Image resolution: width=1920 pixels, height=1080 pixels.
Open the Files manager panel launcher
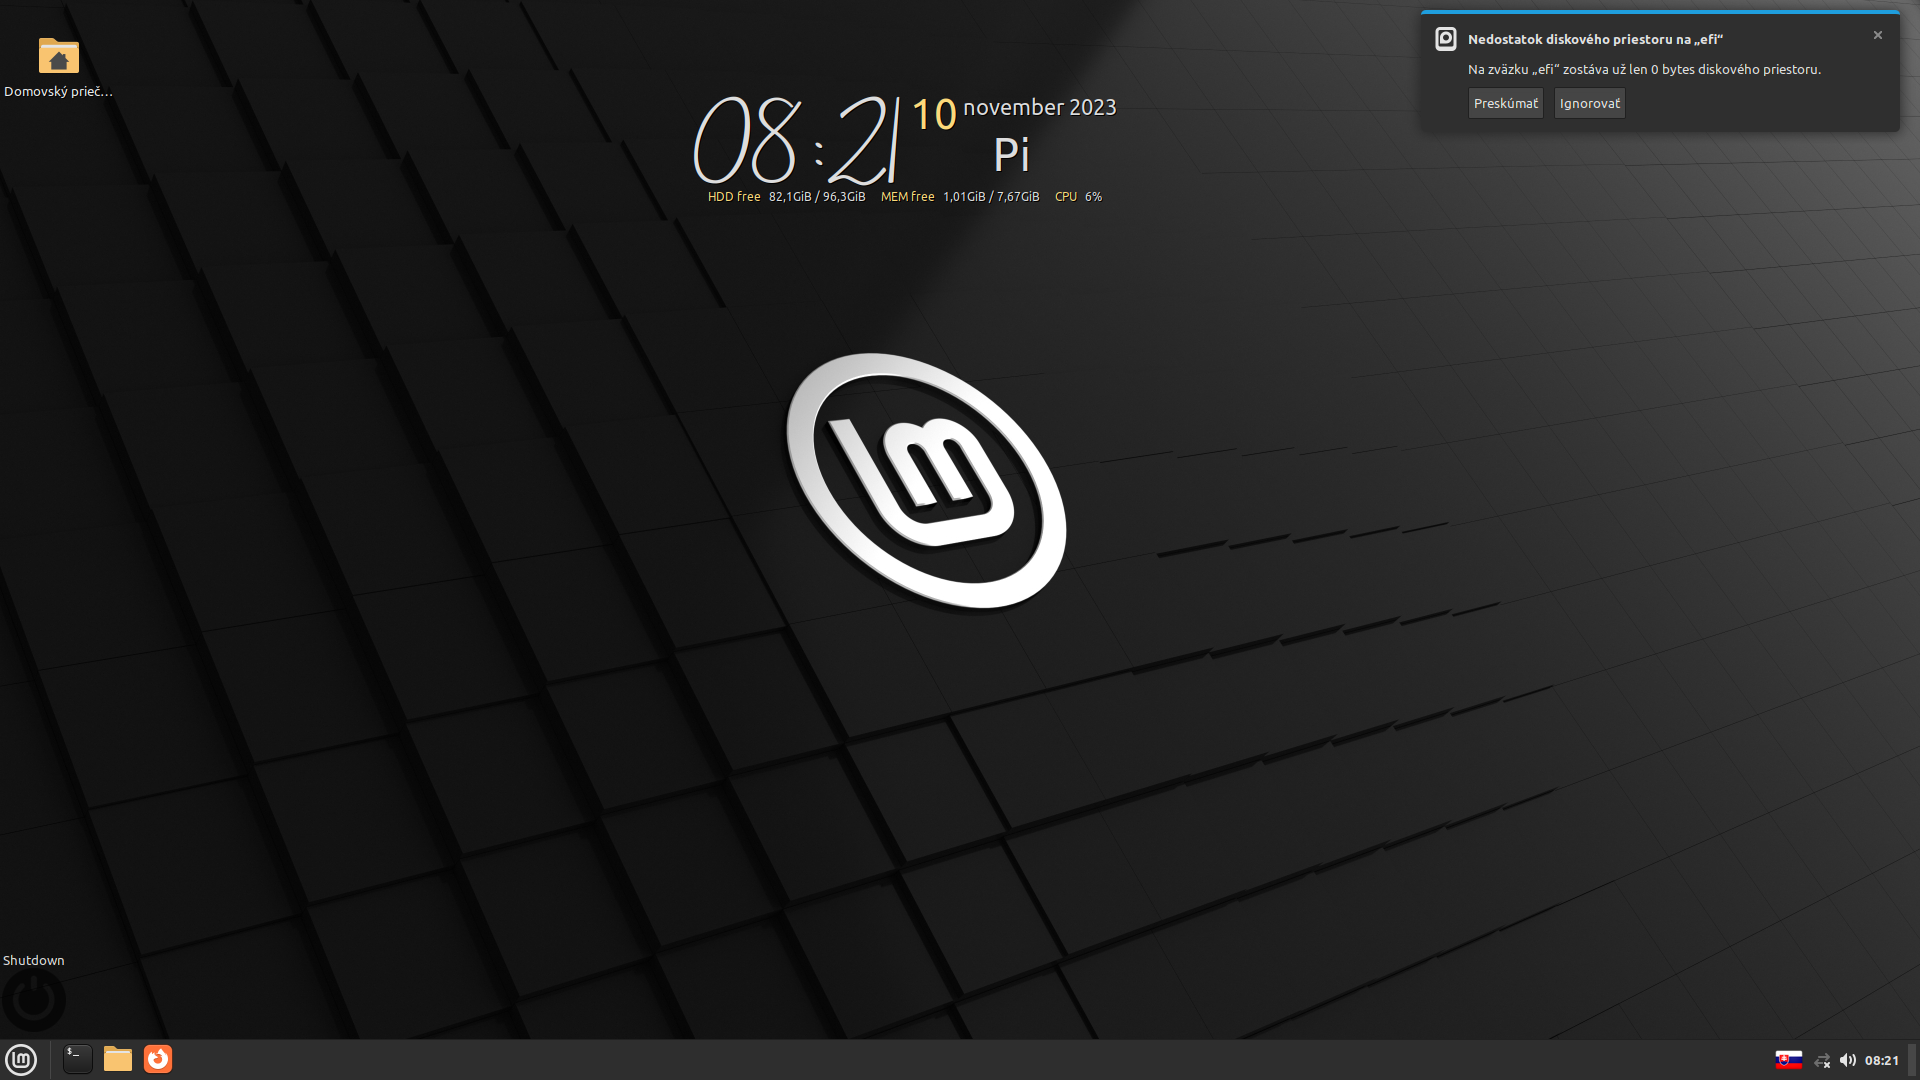tap(118, 1059)
